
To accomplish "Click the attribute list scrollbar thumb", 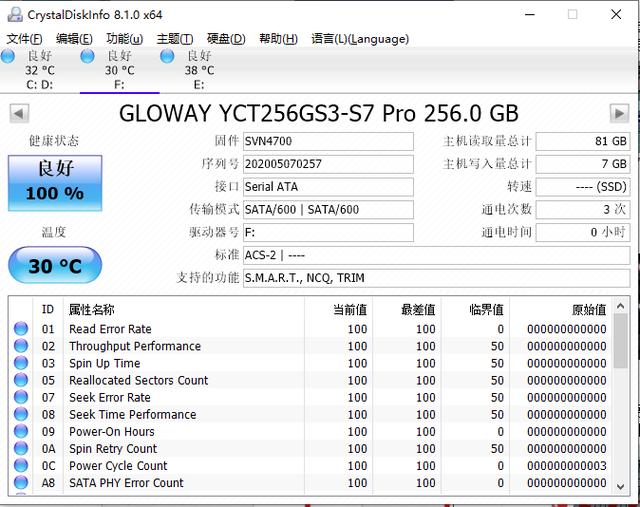I will (621, 341).
